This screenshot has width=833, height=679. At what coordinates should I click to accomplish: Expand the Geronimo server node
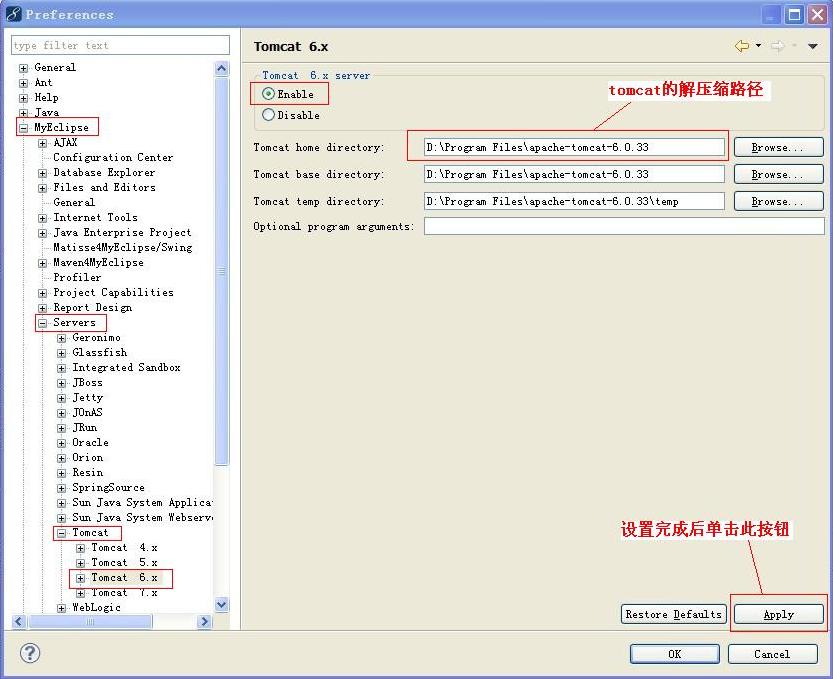click(62, 338)
